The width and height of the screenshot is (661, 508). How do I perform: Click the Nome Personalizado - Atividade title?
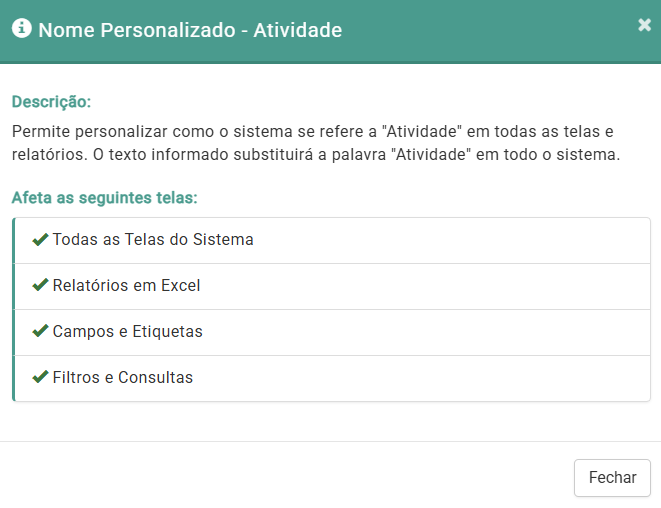pos(190,30)
